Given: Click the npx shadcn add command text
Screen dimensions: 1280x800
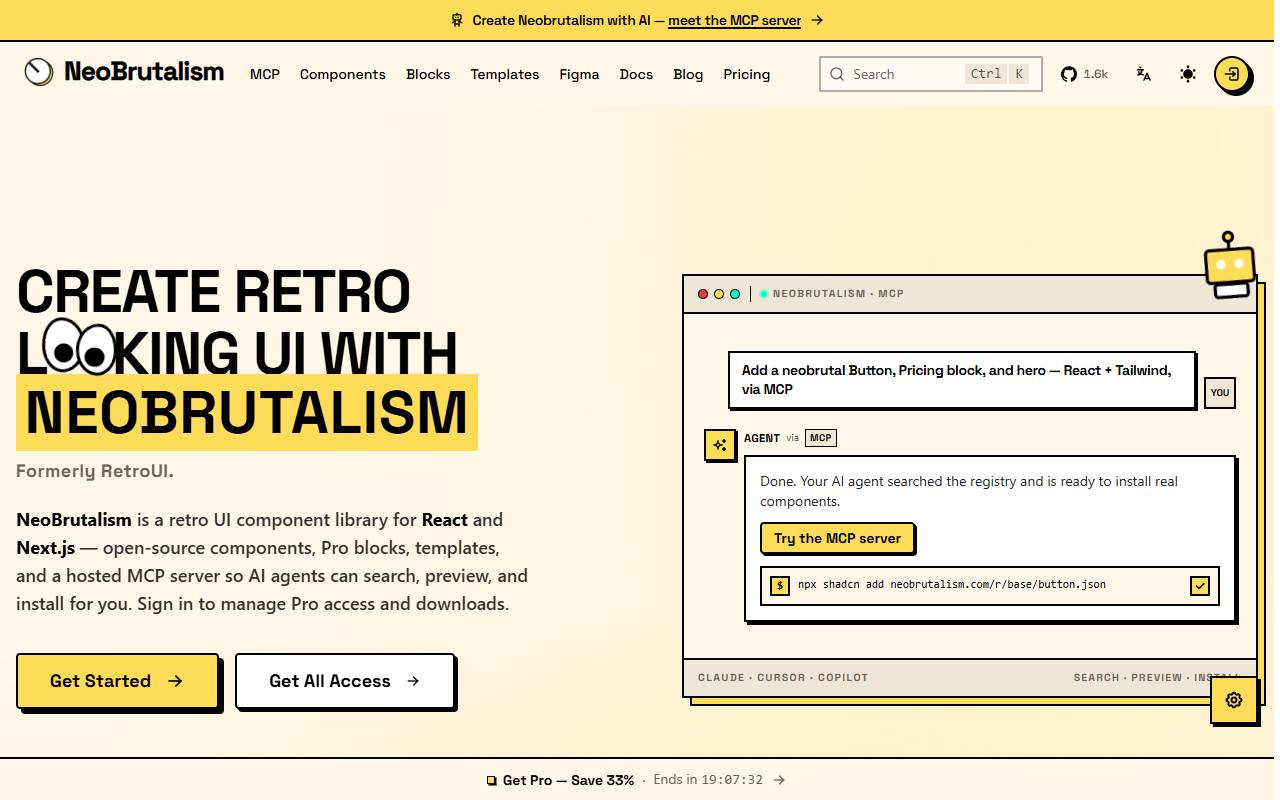Looking at the screenshot, I should point(952,585).
